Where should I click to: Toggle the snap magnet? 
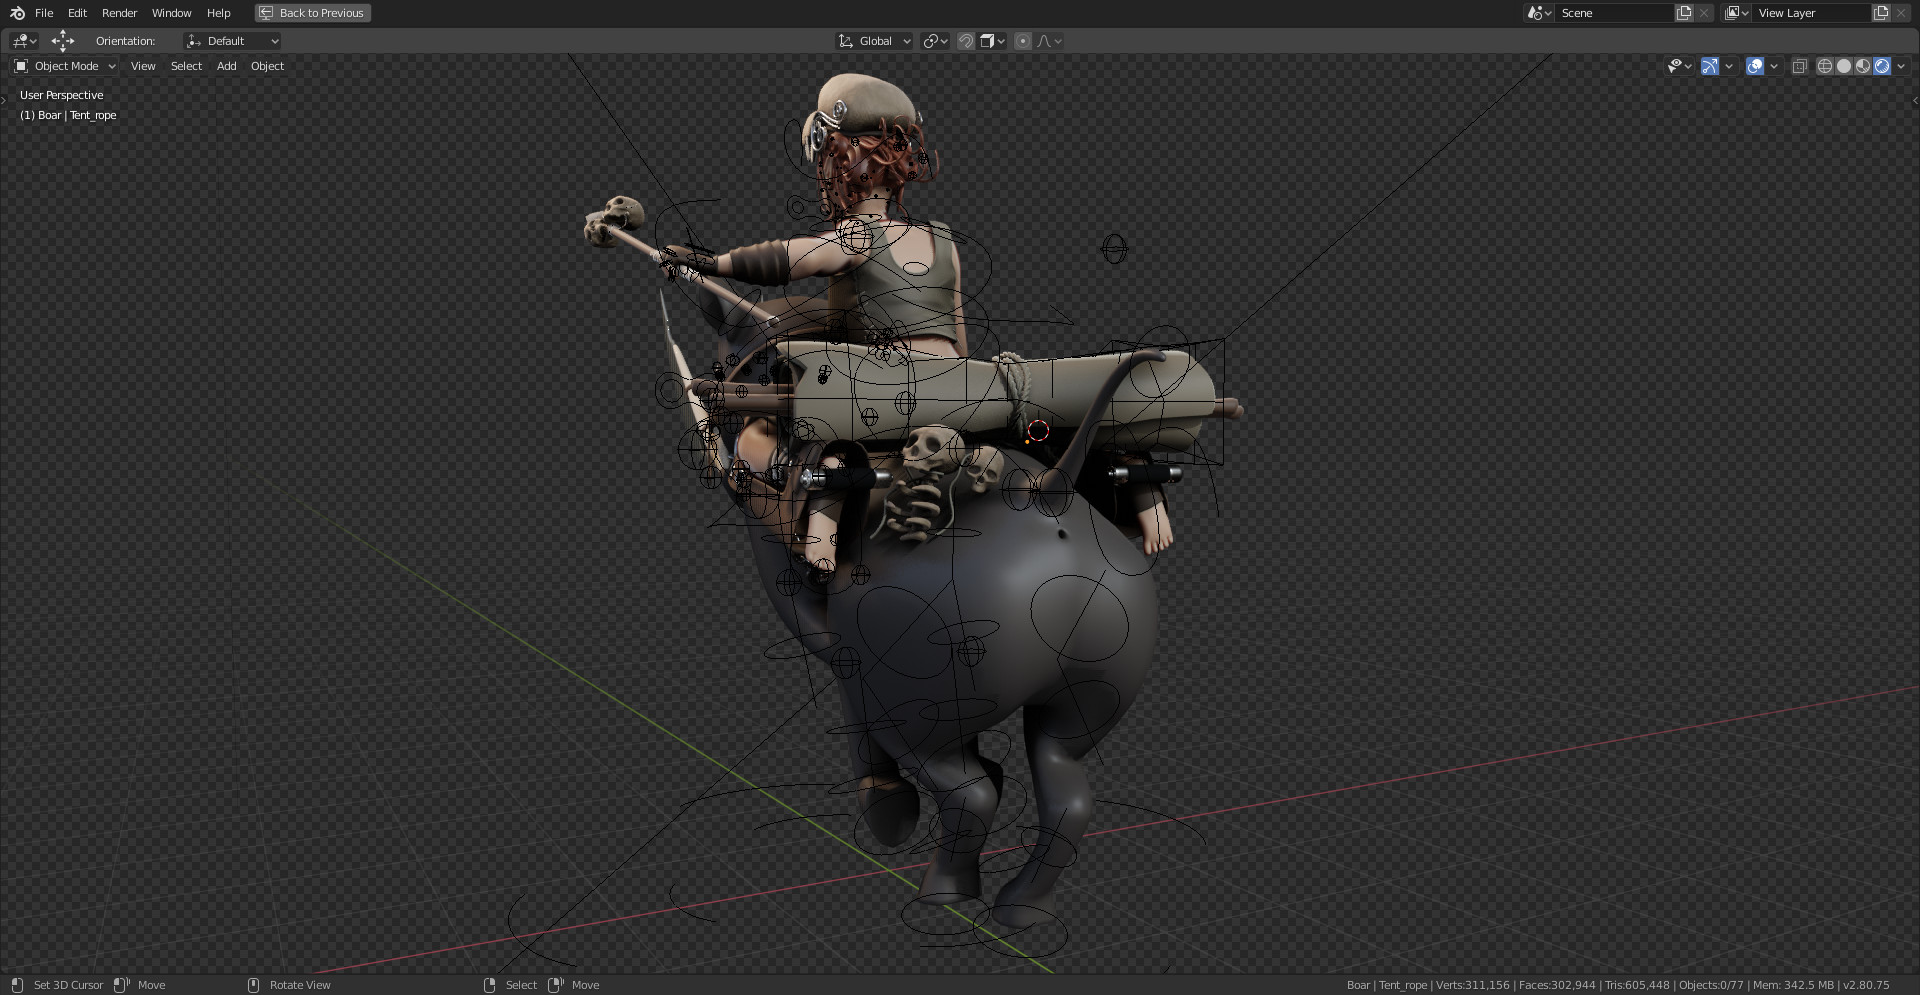[x=966, y=41]
